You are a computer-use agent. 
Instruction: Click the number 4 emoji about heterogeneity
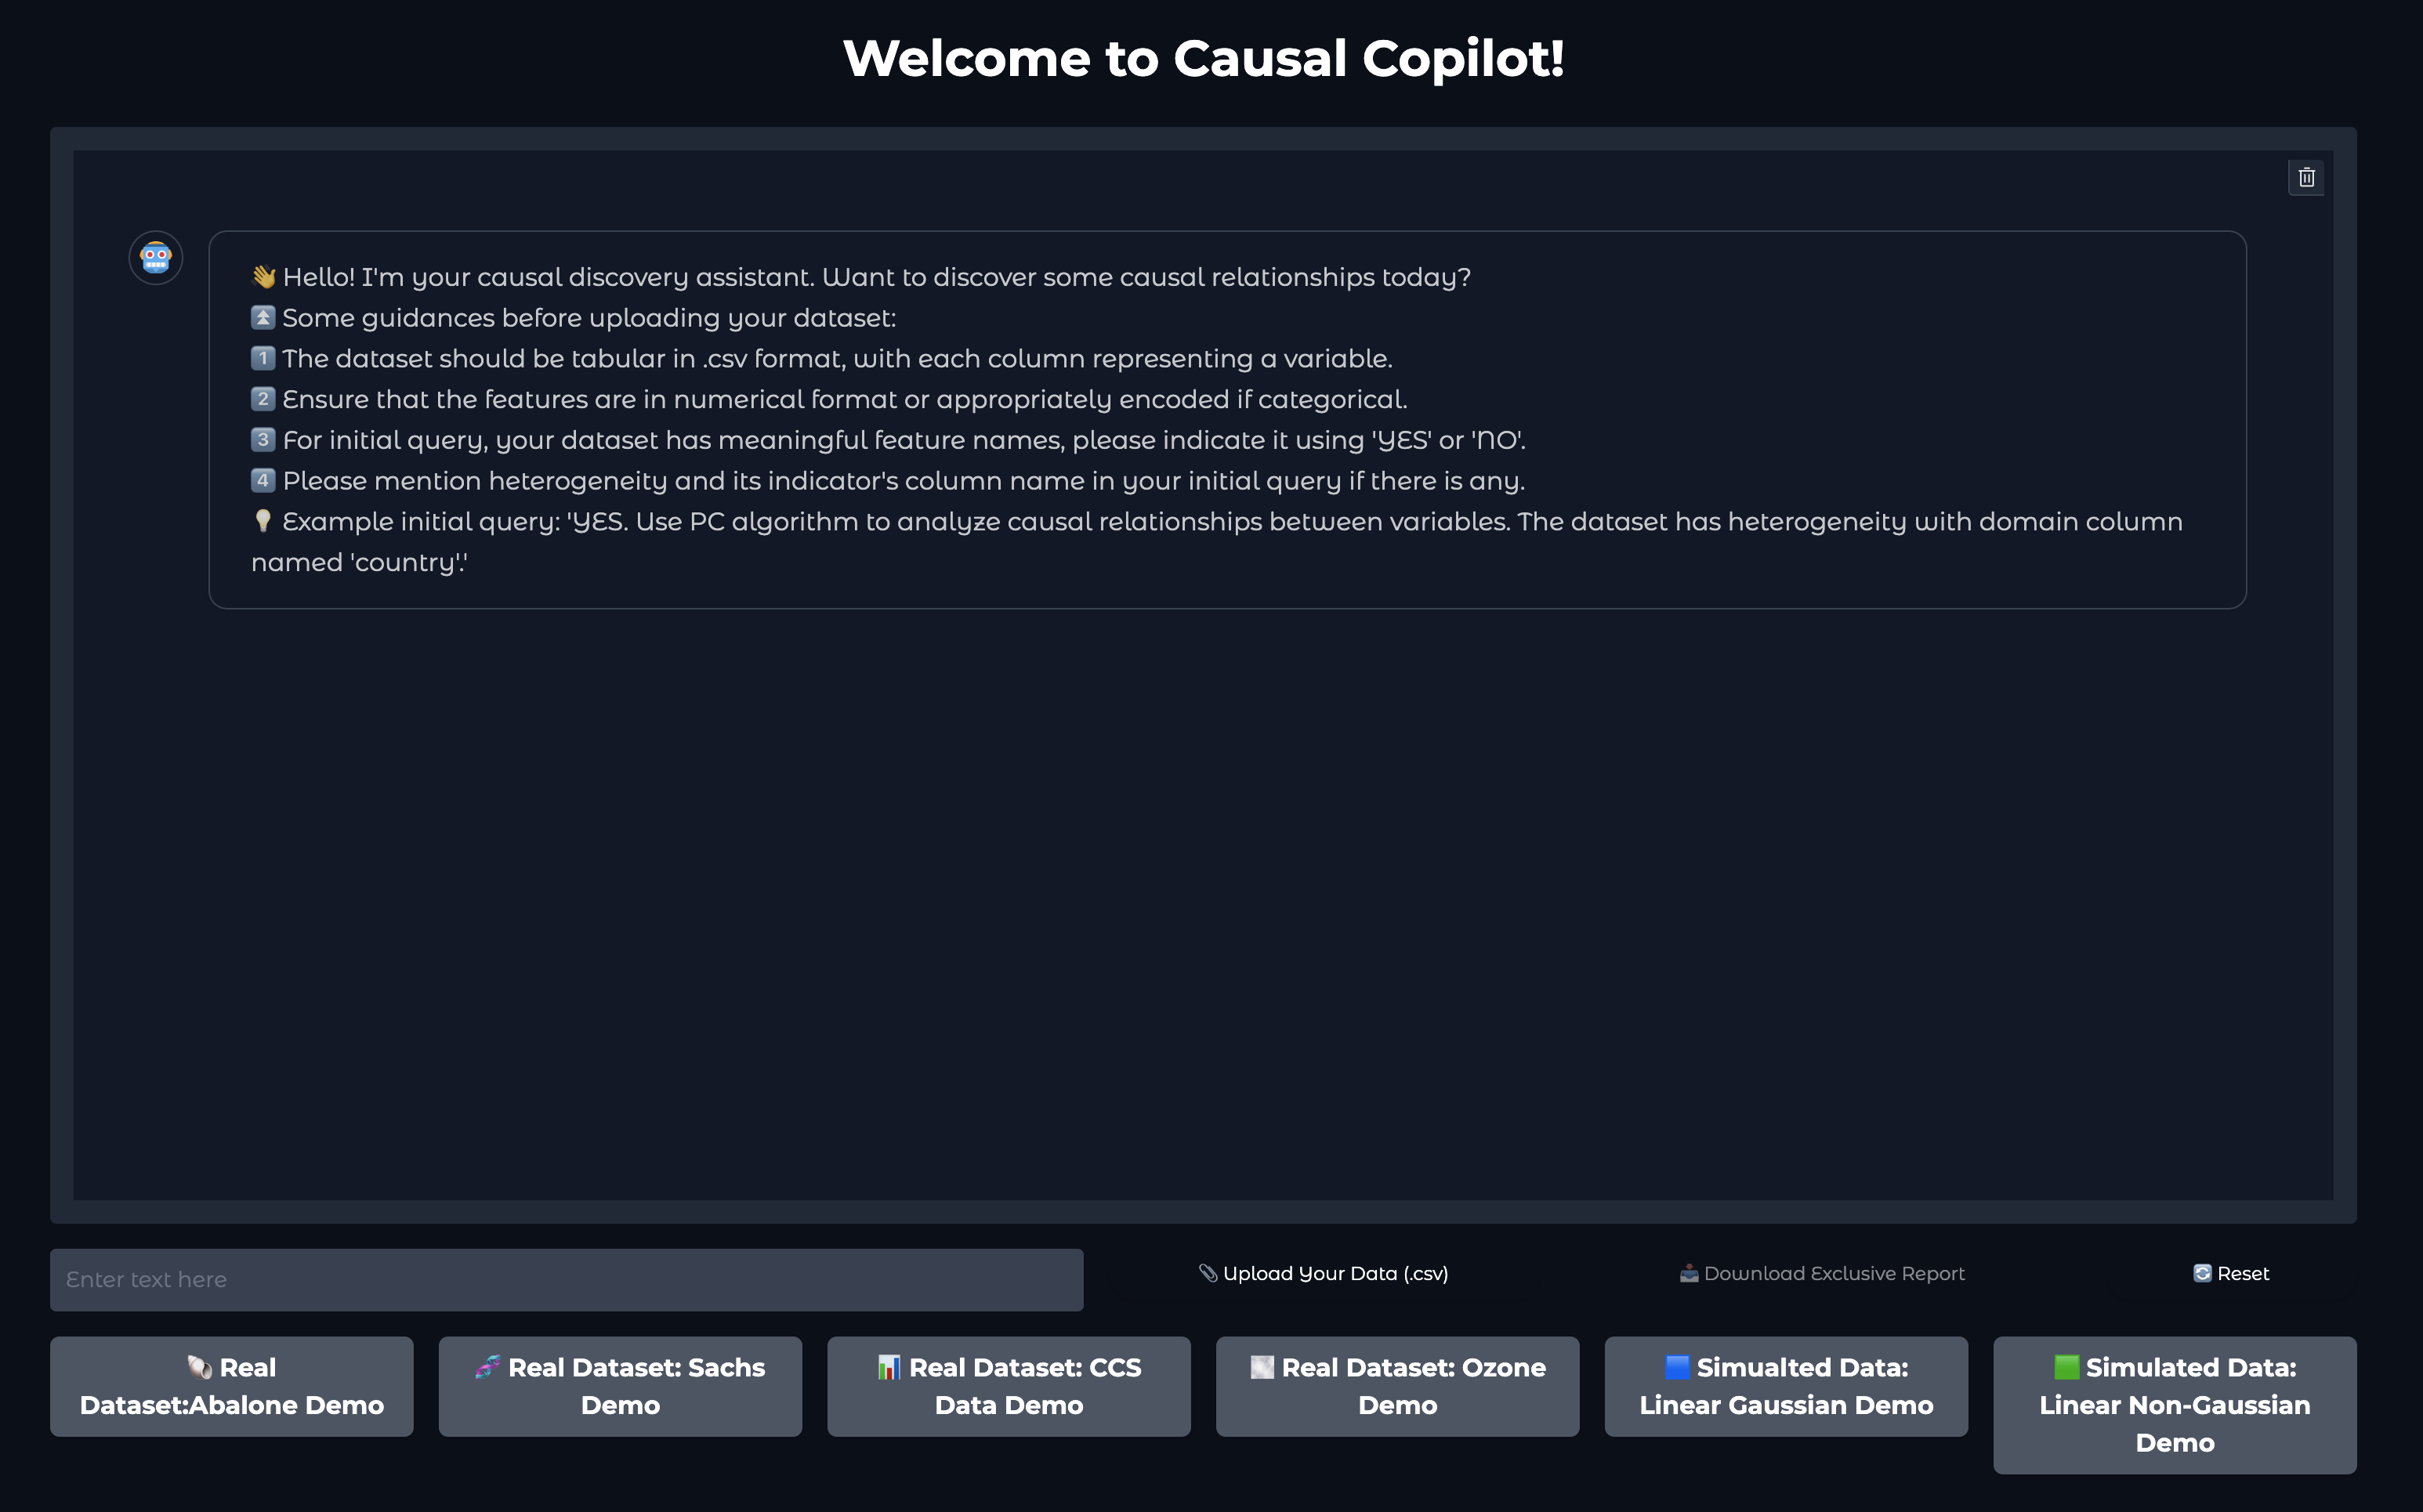pos(263,480)
